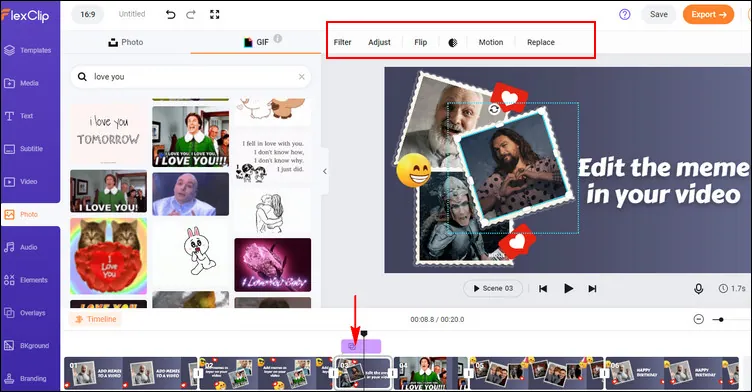The width and height of the screenshot is (752, 392).
Task: Toggle the Timeline view button
Action: pyautogui.click(x=95, y=319)
